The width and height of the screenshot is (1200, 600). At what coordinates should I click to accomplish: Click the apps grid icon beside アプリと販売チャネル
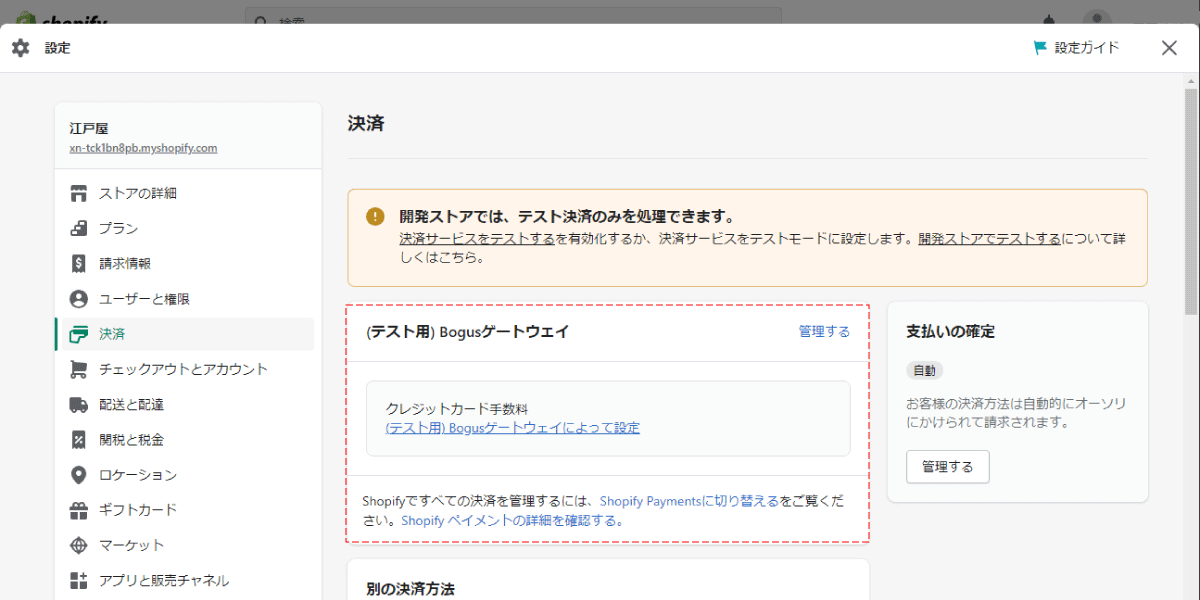79,580
